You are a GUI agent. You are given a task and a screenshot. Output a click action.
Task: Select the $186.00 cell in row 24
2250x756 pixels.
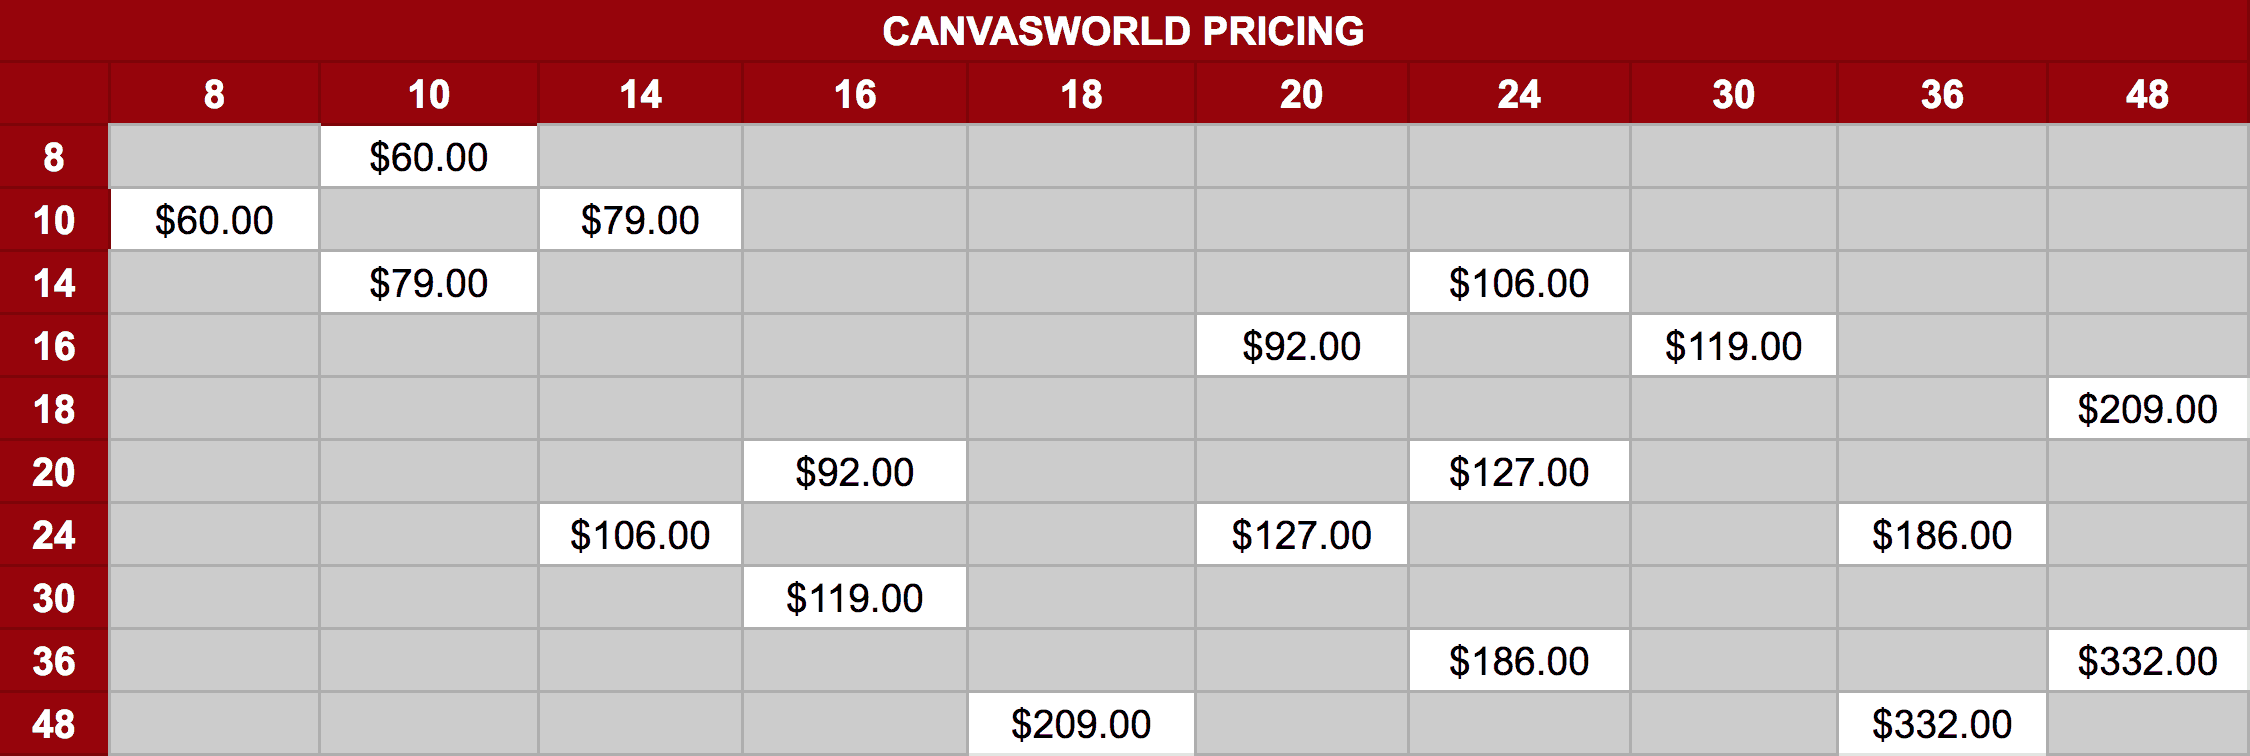[1941, 535]
